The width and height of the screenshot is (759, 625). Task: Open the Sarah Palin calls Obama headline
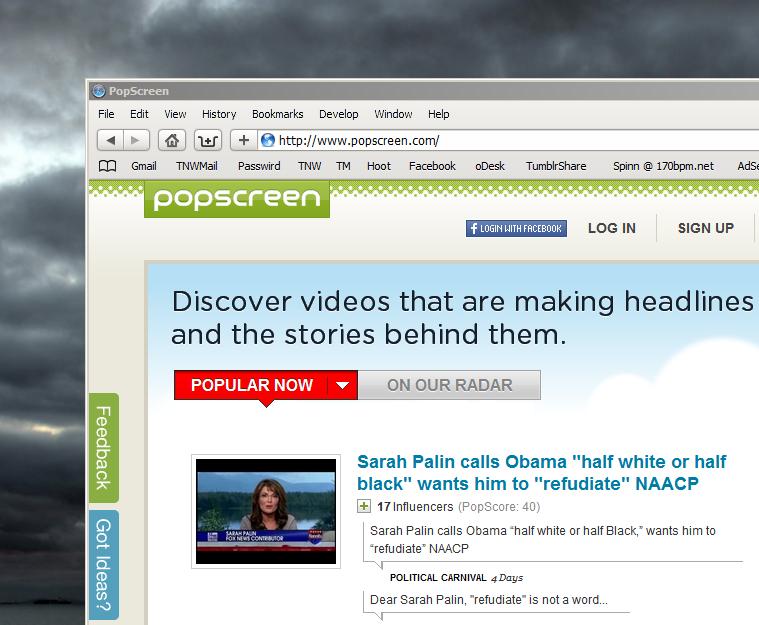pos(542,473)
